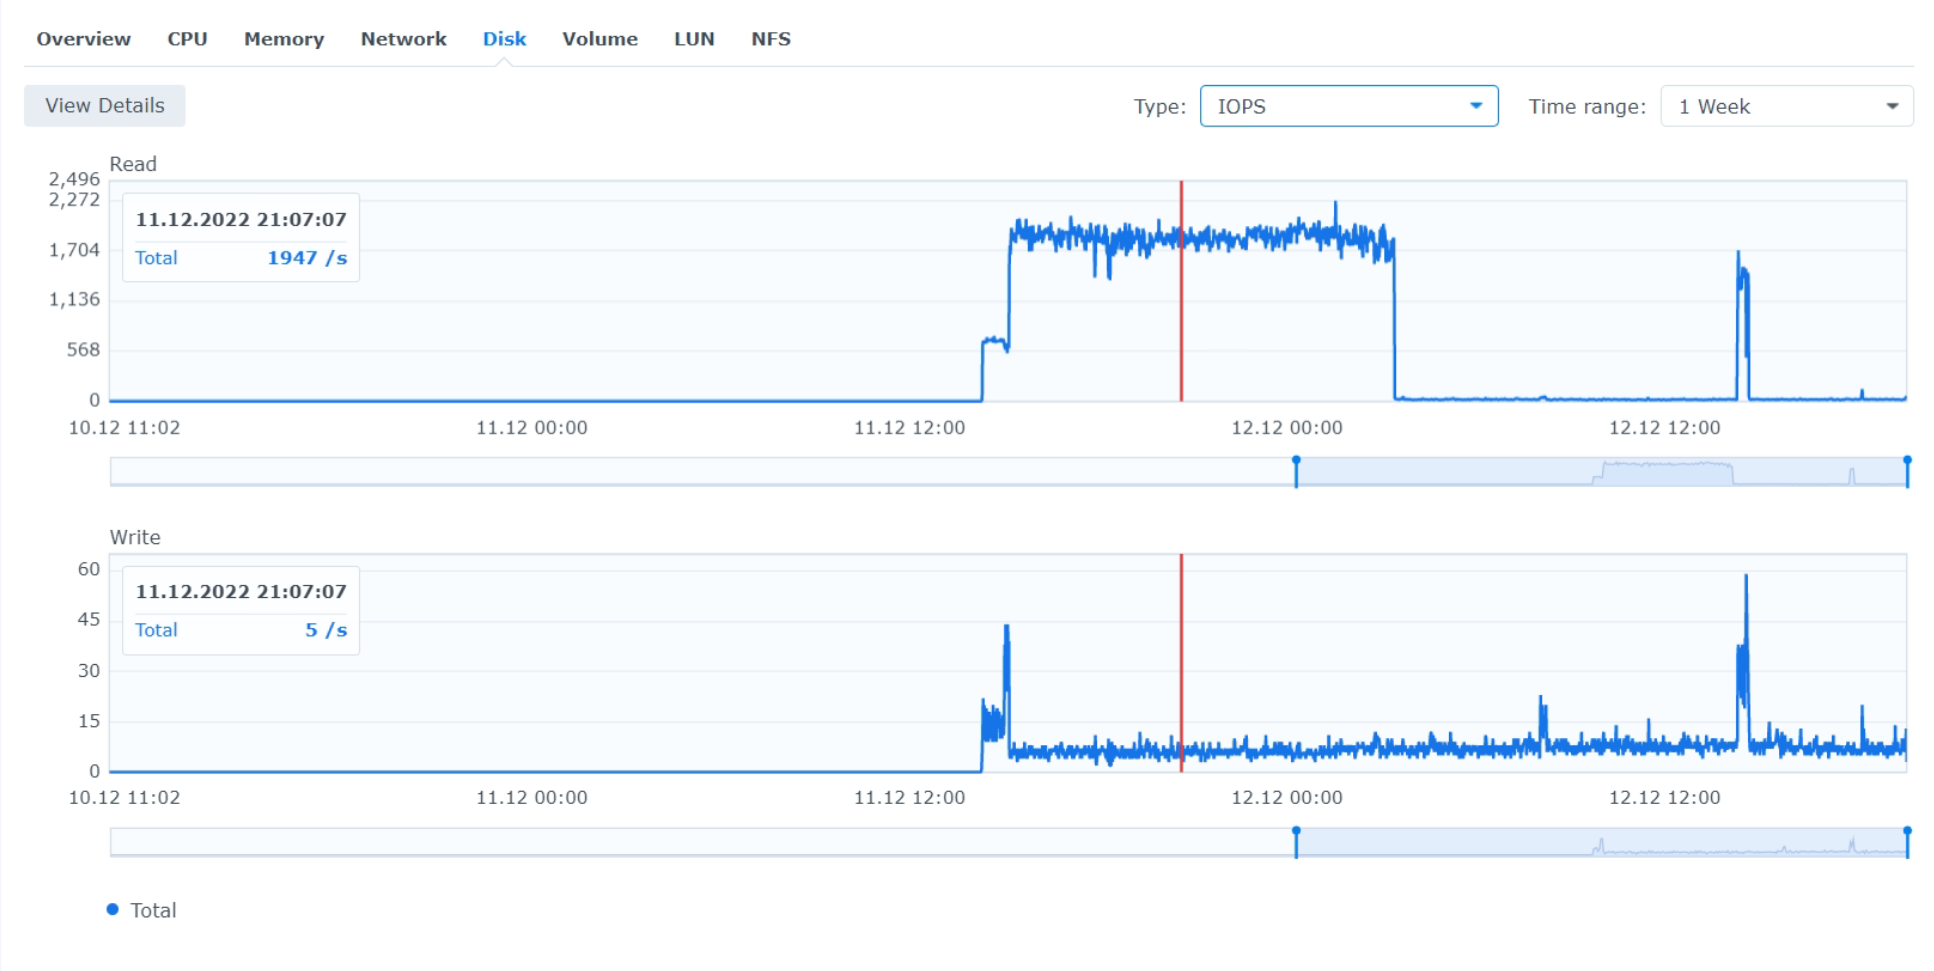
Task: Click the Write range slider right handle
Action: coord(1907,843)
